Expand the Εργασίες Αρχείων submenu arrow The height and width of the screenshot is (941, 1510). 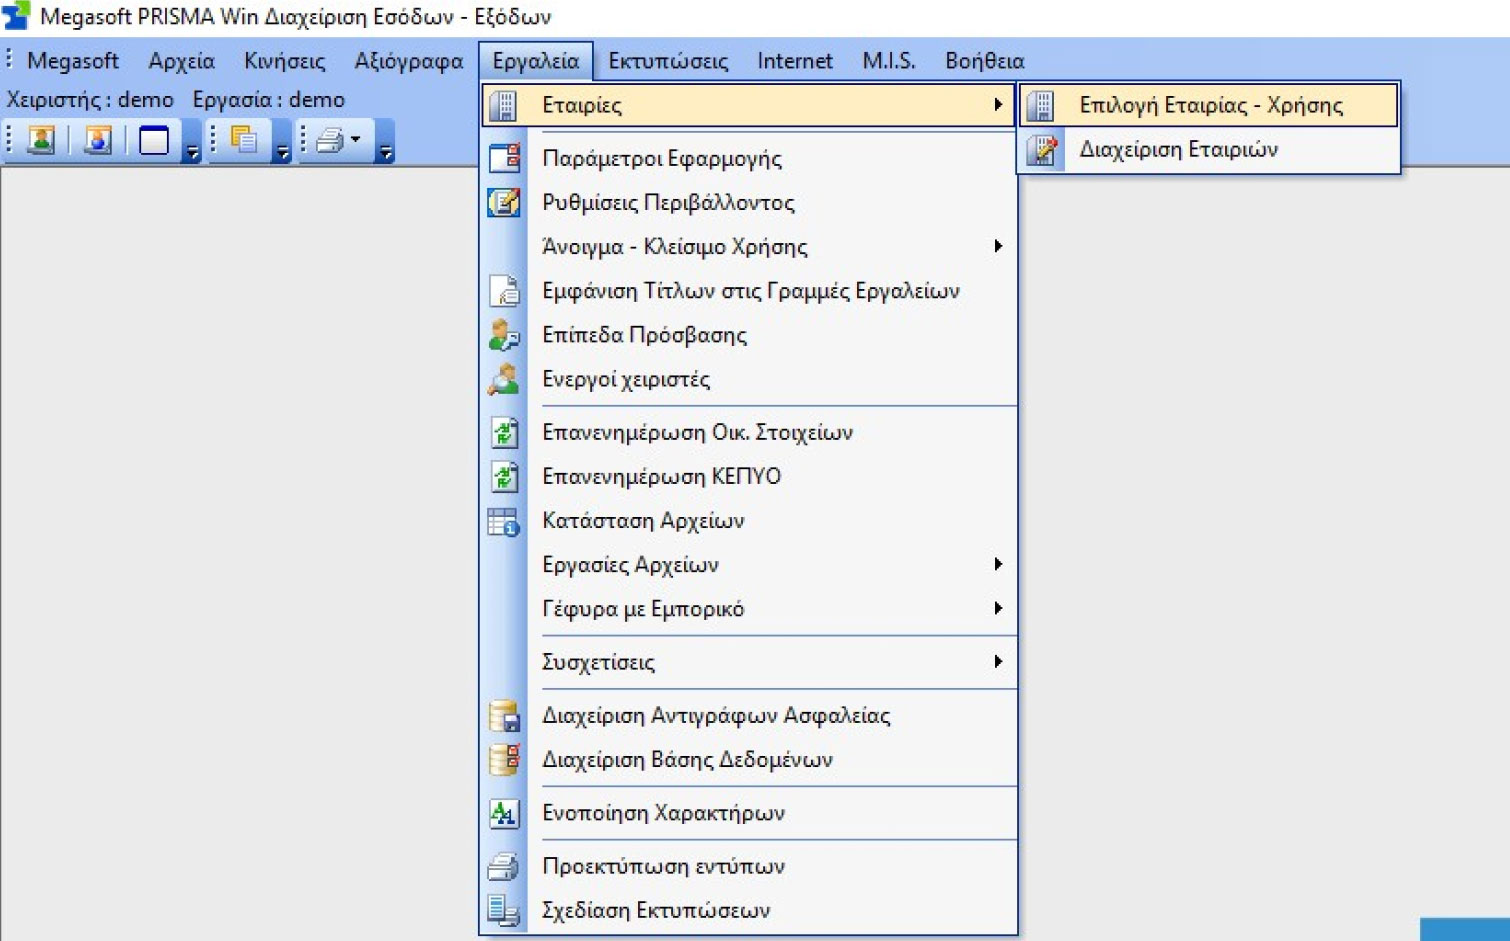997,565
